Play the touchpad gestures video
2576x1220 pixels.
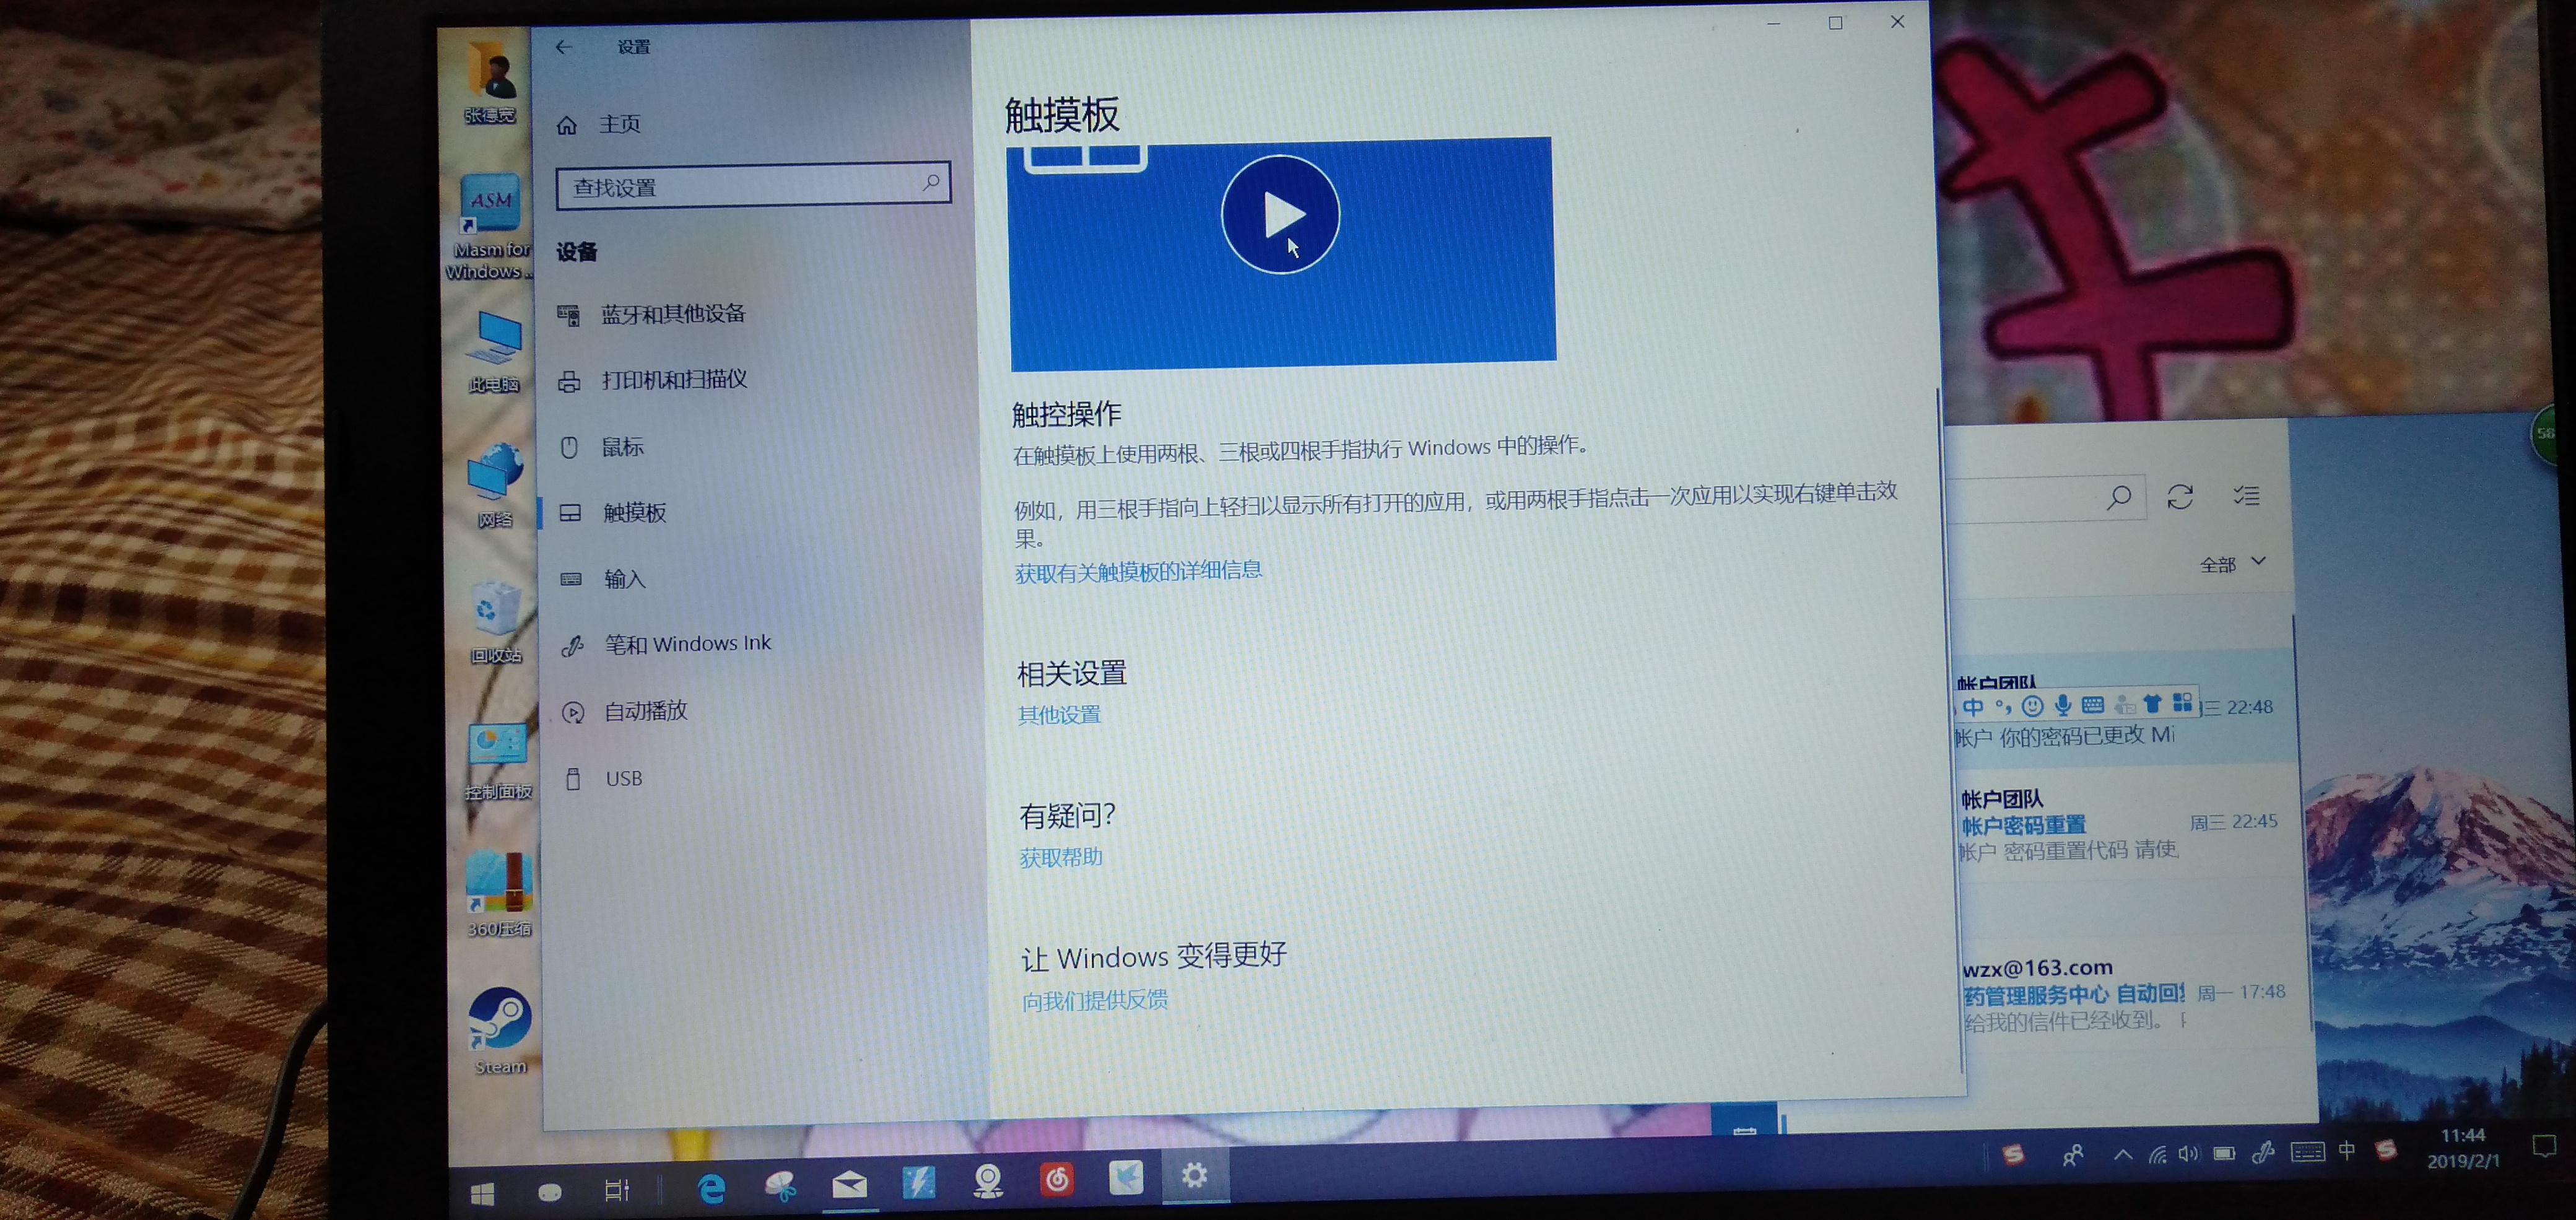[x=1280, y=214]
